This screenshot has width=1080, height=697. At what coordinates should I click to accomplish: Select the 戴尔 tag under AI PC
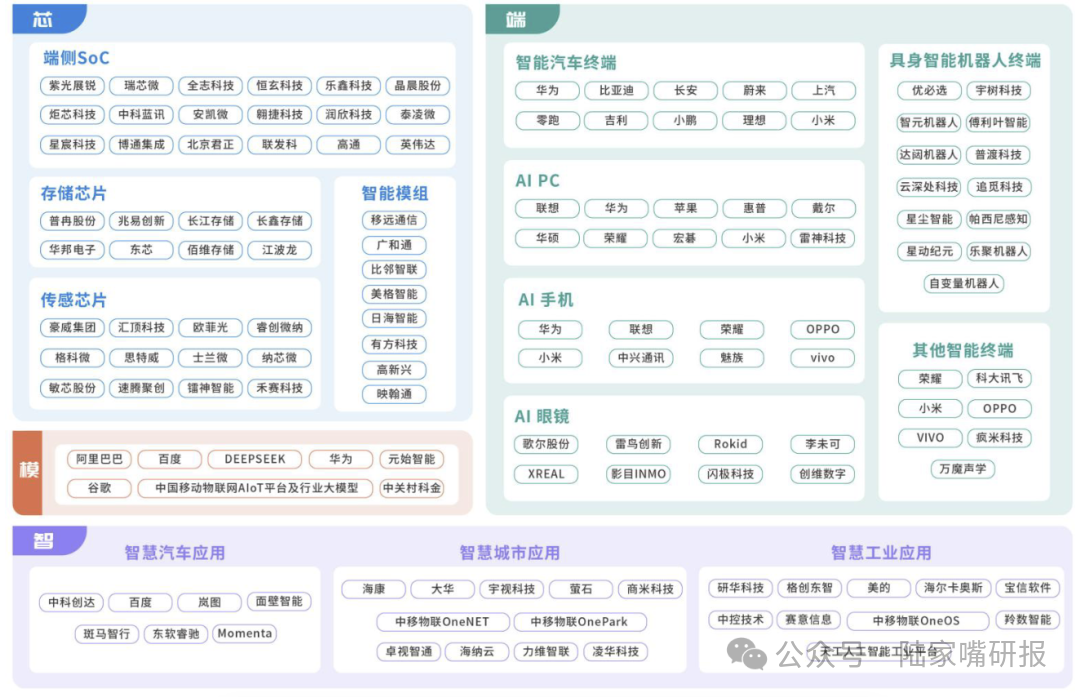823,208
